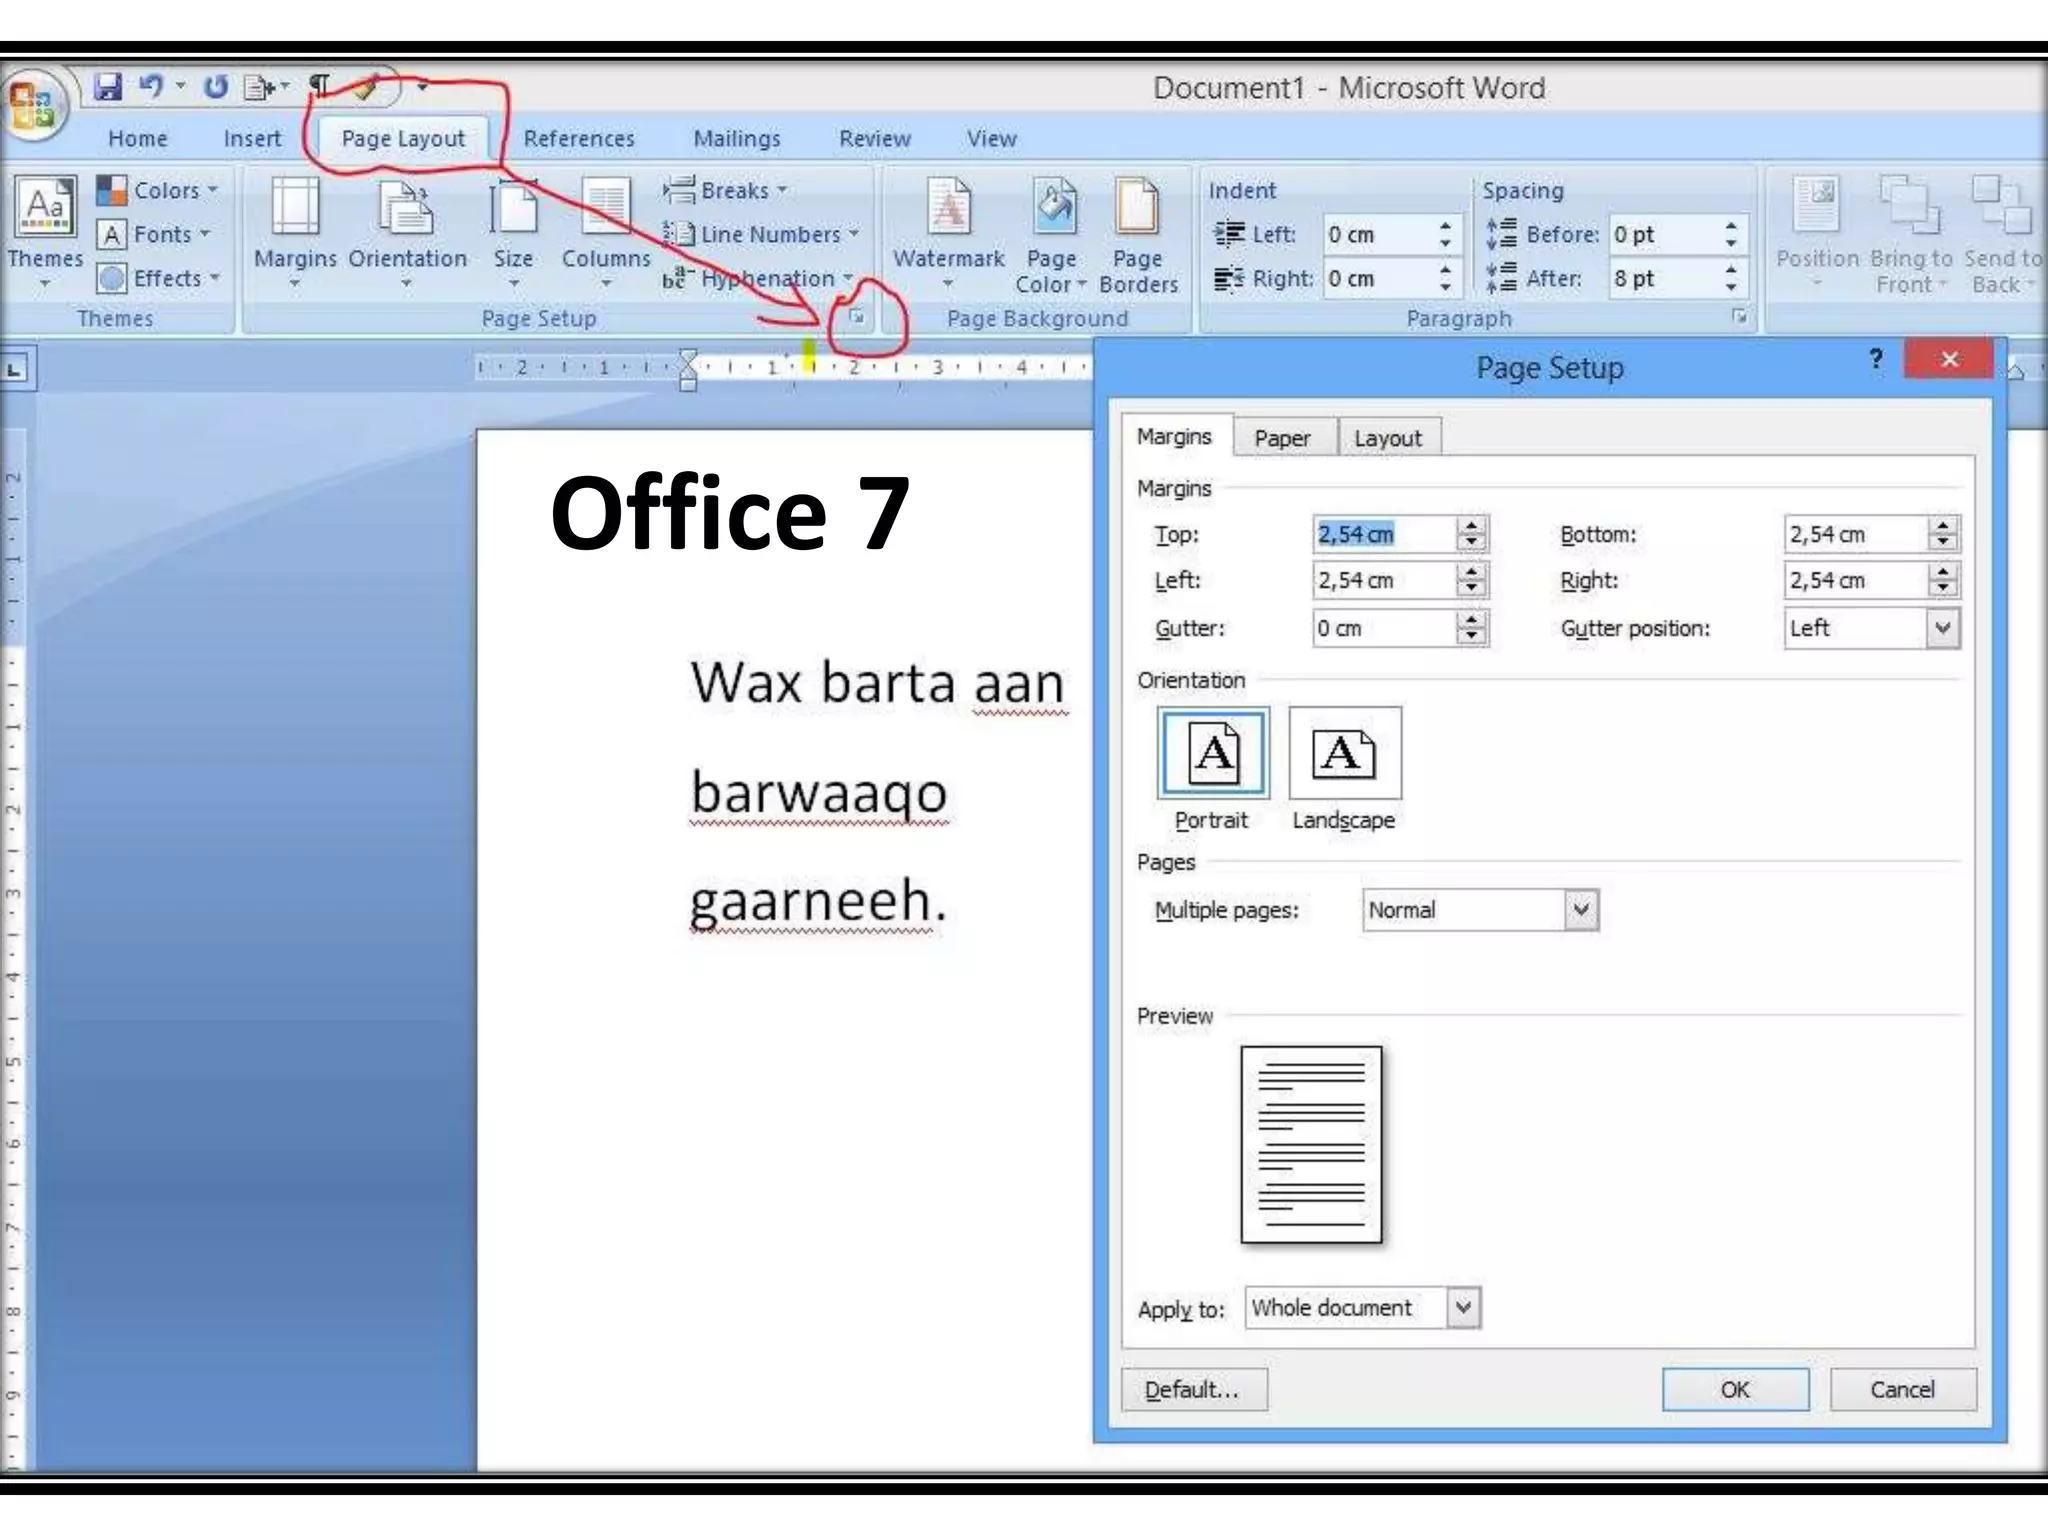
Task: Click the Page Setup dialog launcher
Action: (x=857, y=317)
